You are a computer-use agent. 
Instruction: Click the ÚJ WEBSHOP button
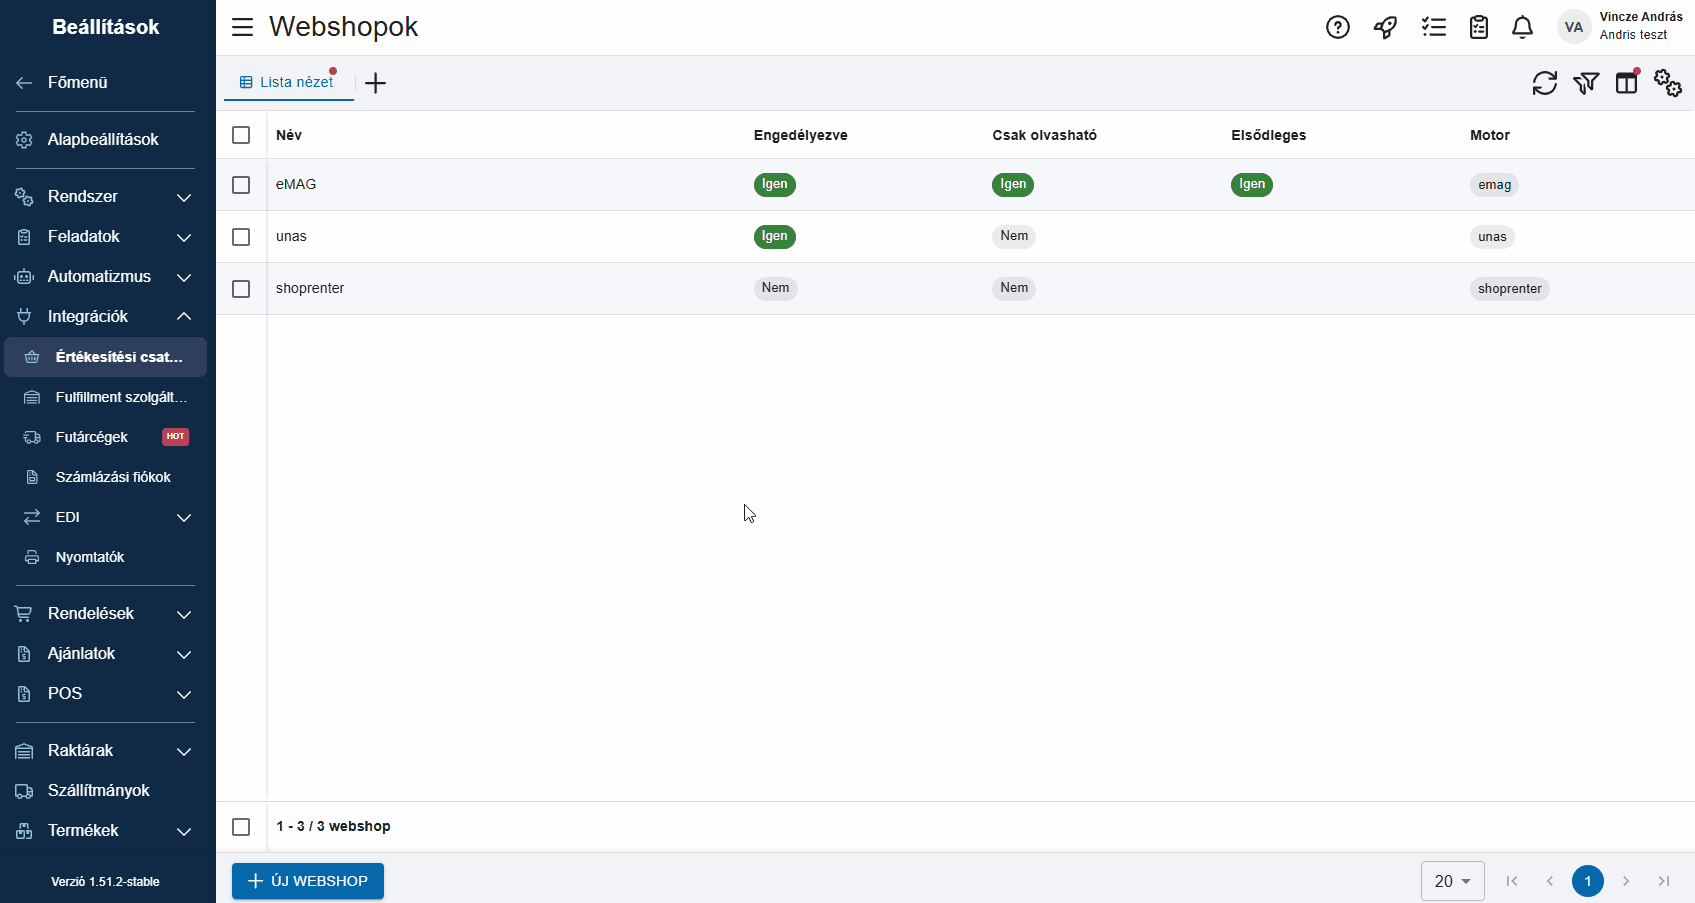coord(308,881)
